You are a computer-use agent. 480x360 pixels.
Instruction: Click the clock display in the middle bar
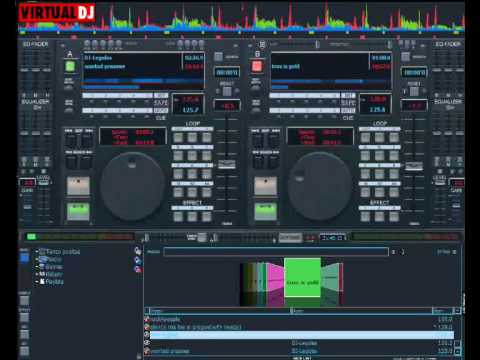(332, 238)
